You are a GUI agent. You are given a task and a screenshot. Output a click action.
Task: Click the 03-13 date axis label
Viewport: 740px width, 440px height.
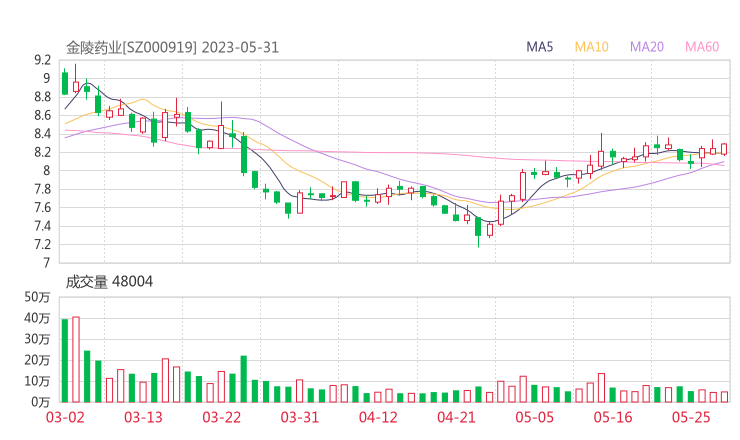pyautogui.click(x=143, y=417)
